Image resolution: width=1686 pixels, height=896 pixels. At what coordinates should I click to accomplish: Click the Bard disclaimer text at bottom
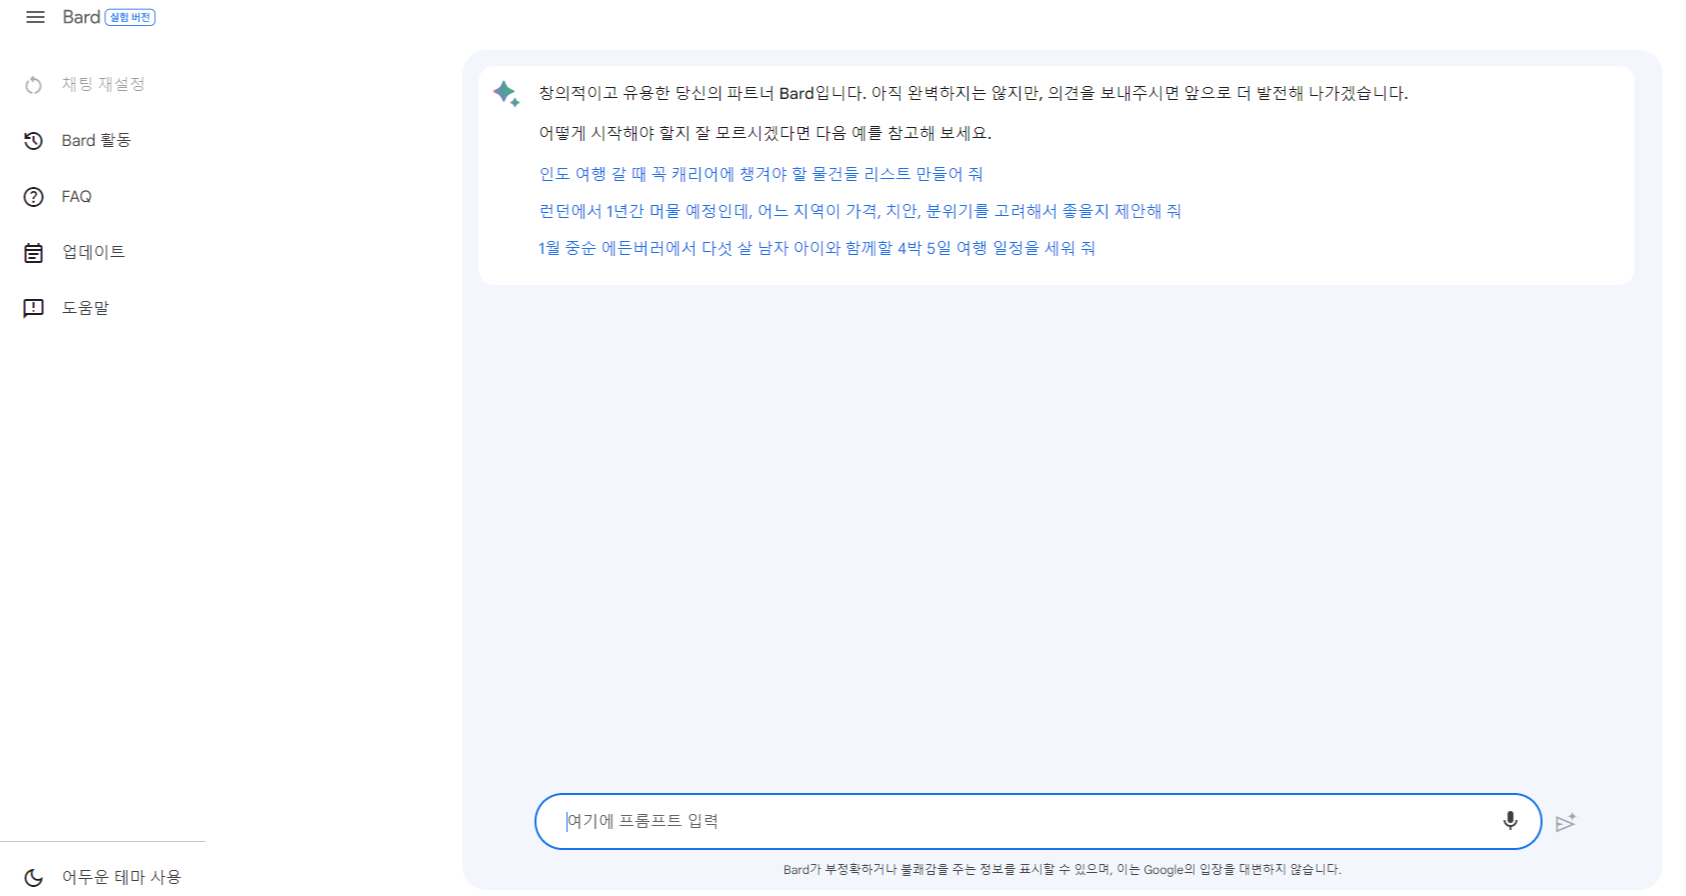1062,870
